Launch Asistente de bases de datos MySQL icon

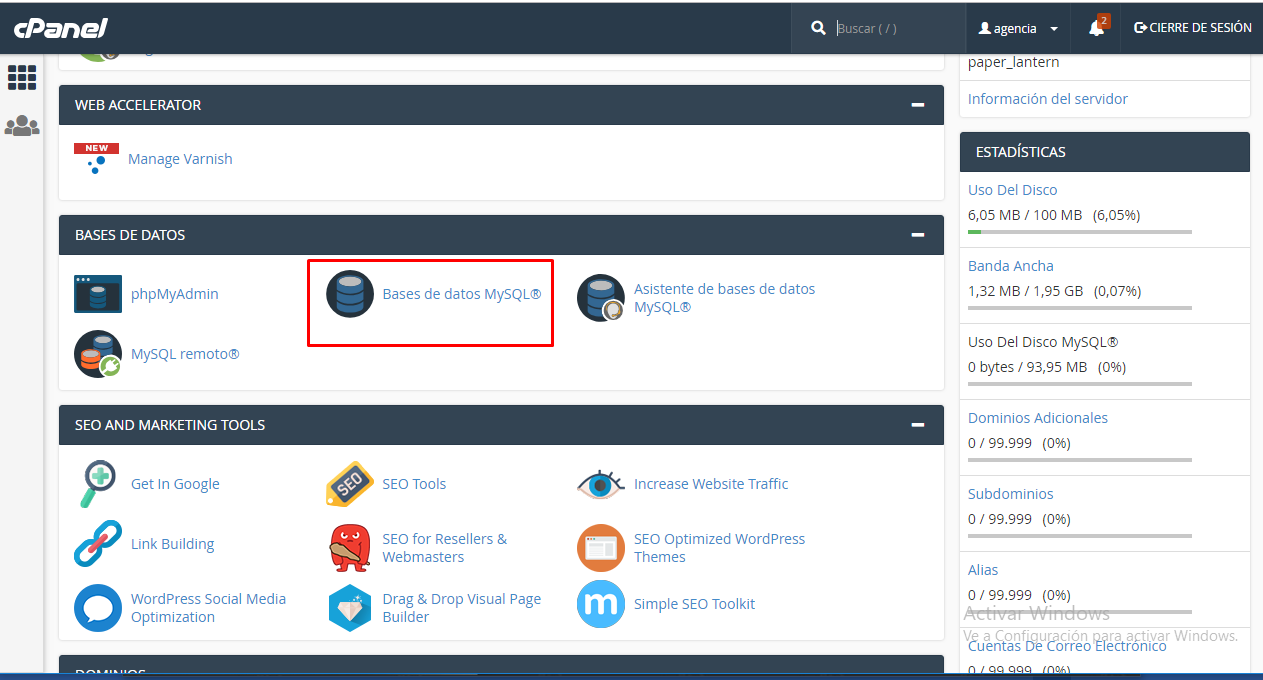coord(601,298)
